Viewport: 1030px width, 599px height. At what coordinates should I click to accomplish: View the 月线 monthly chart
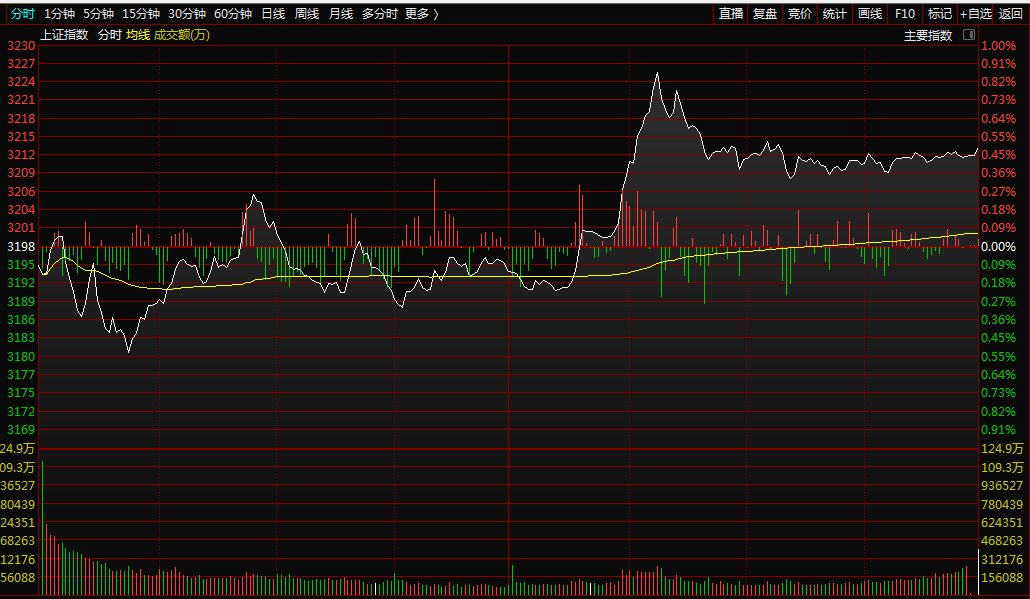coord(341,14)
